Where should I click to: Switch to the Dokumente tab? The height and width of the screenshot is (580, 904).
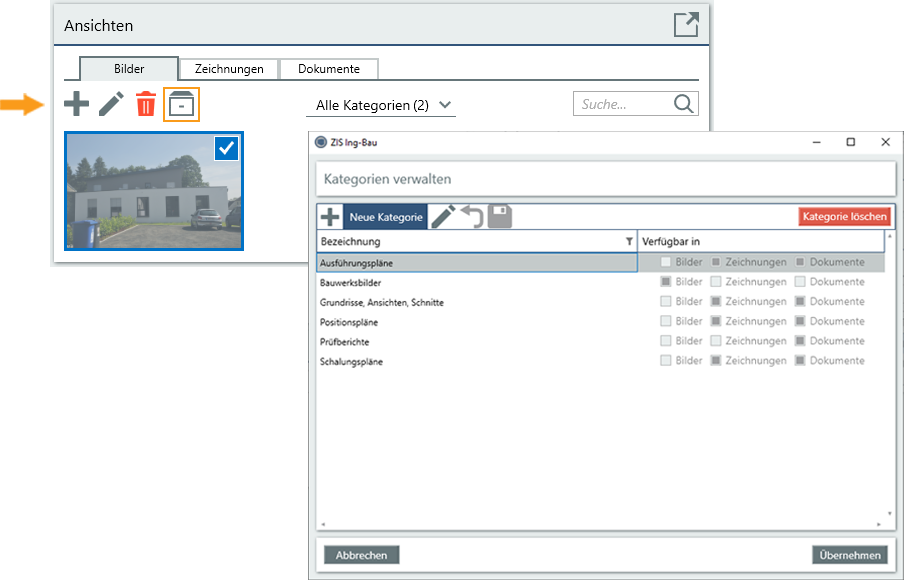[329, 69]
